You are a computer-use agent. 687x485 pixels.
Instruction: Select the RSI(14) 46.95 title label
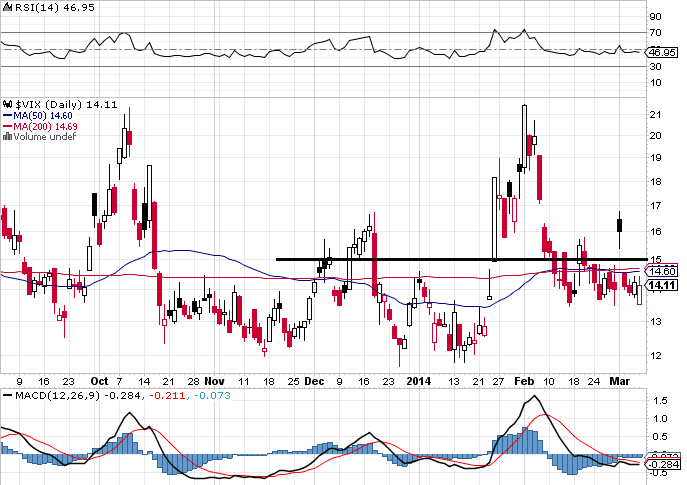coord(55,7)
